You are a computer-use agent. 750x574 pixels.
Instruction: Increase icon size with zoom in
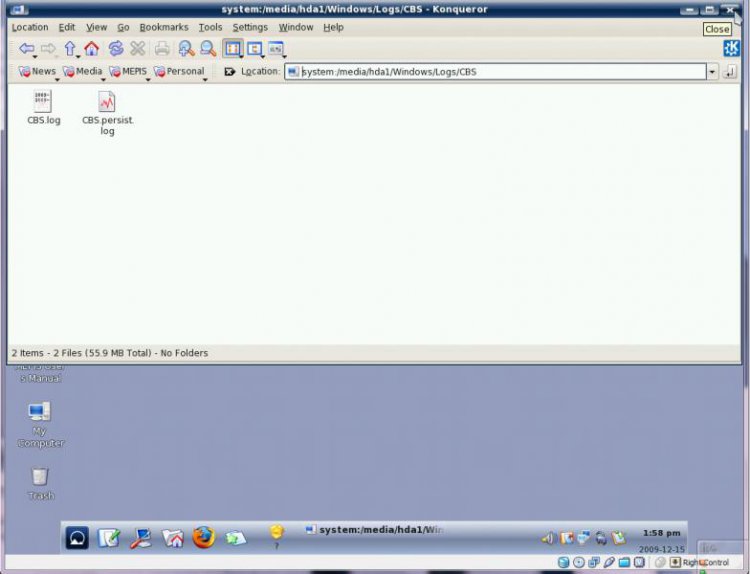click(186, 48)
